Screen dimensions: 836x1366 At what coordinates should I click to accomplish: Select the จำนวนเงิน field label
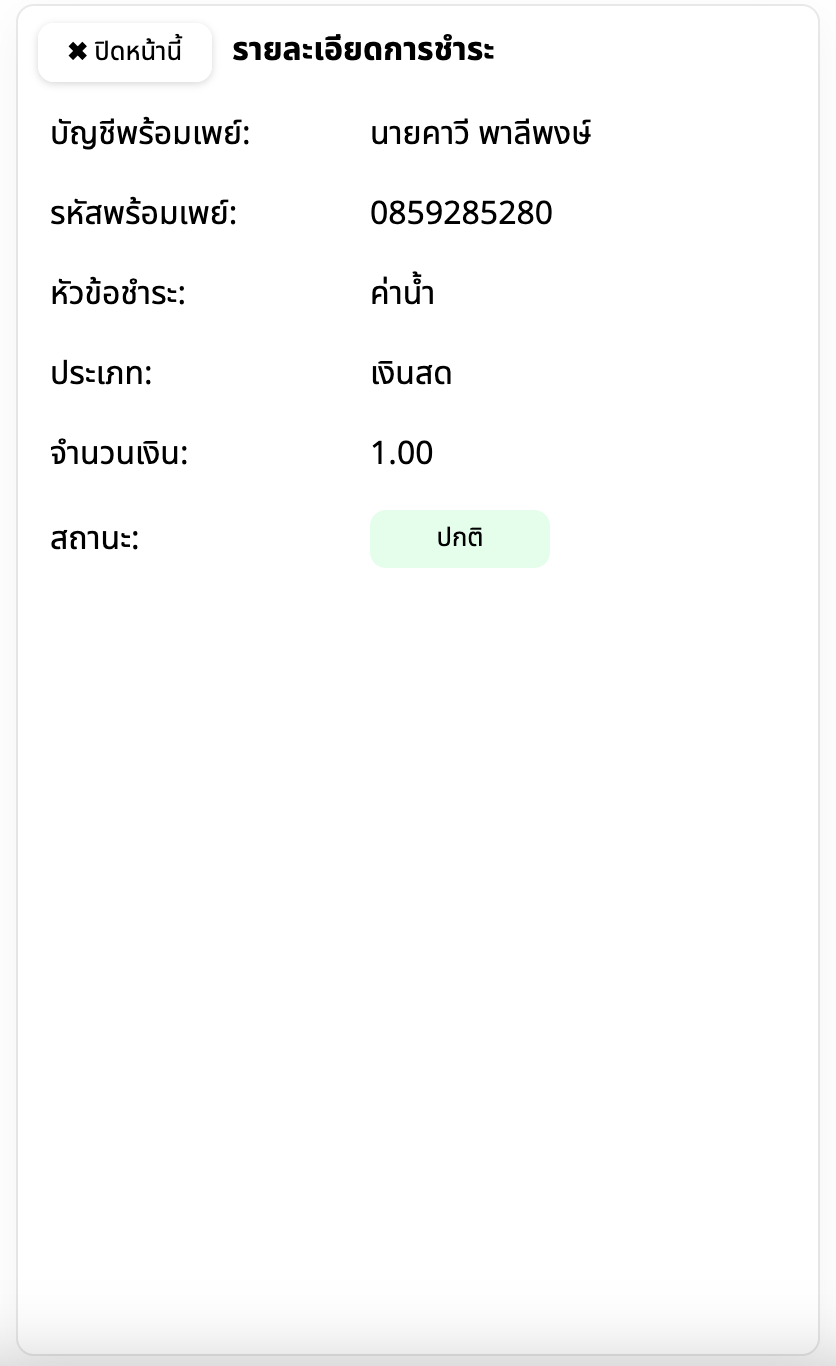pyautogui.click(x=119, y=455)
